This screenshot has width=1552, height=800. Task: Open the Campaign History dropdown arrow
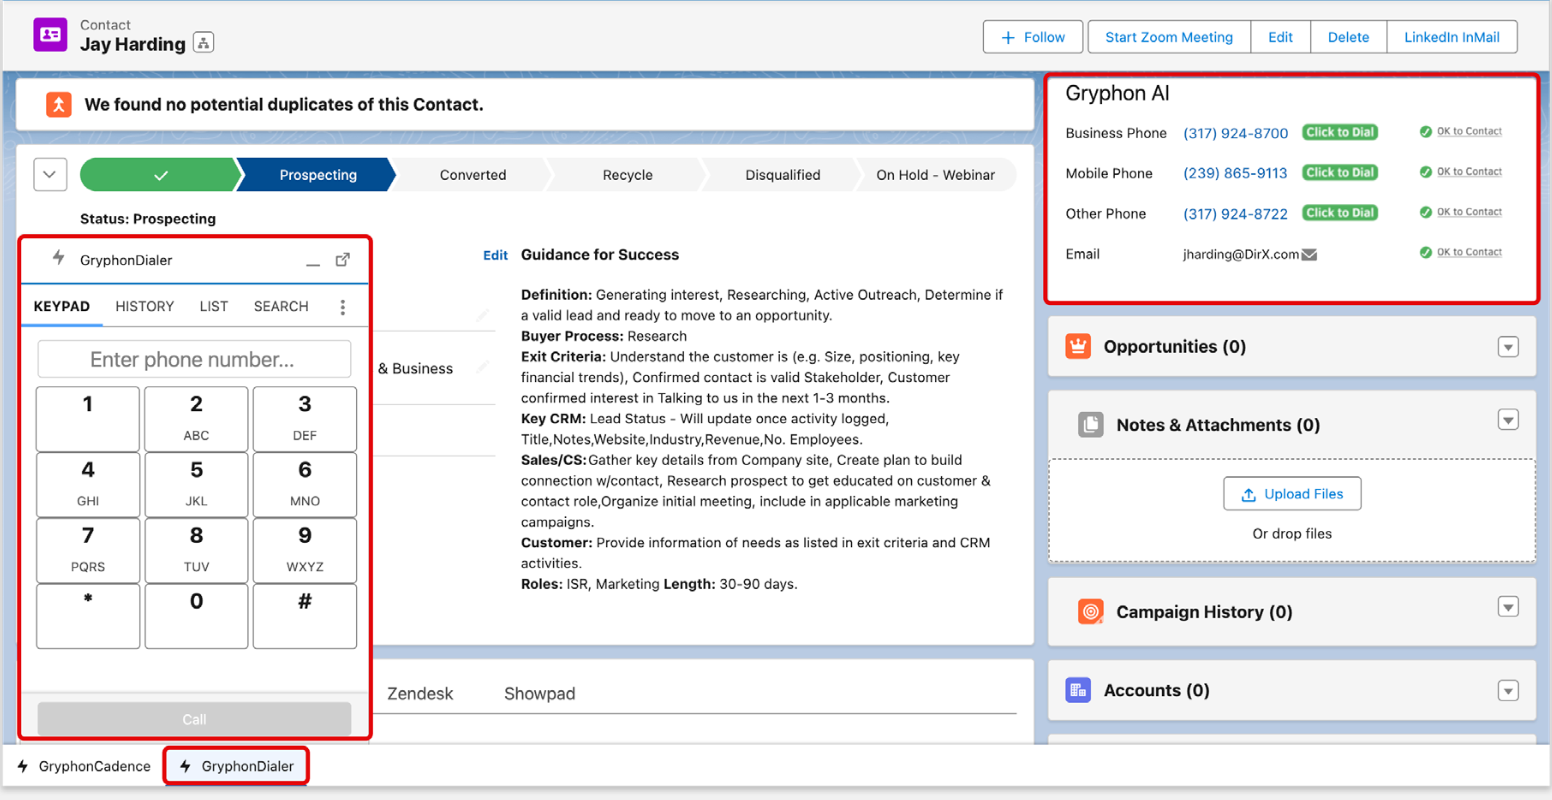pos(1508,607)
